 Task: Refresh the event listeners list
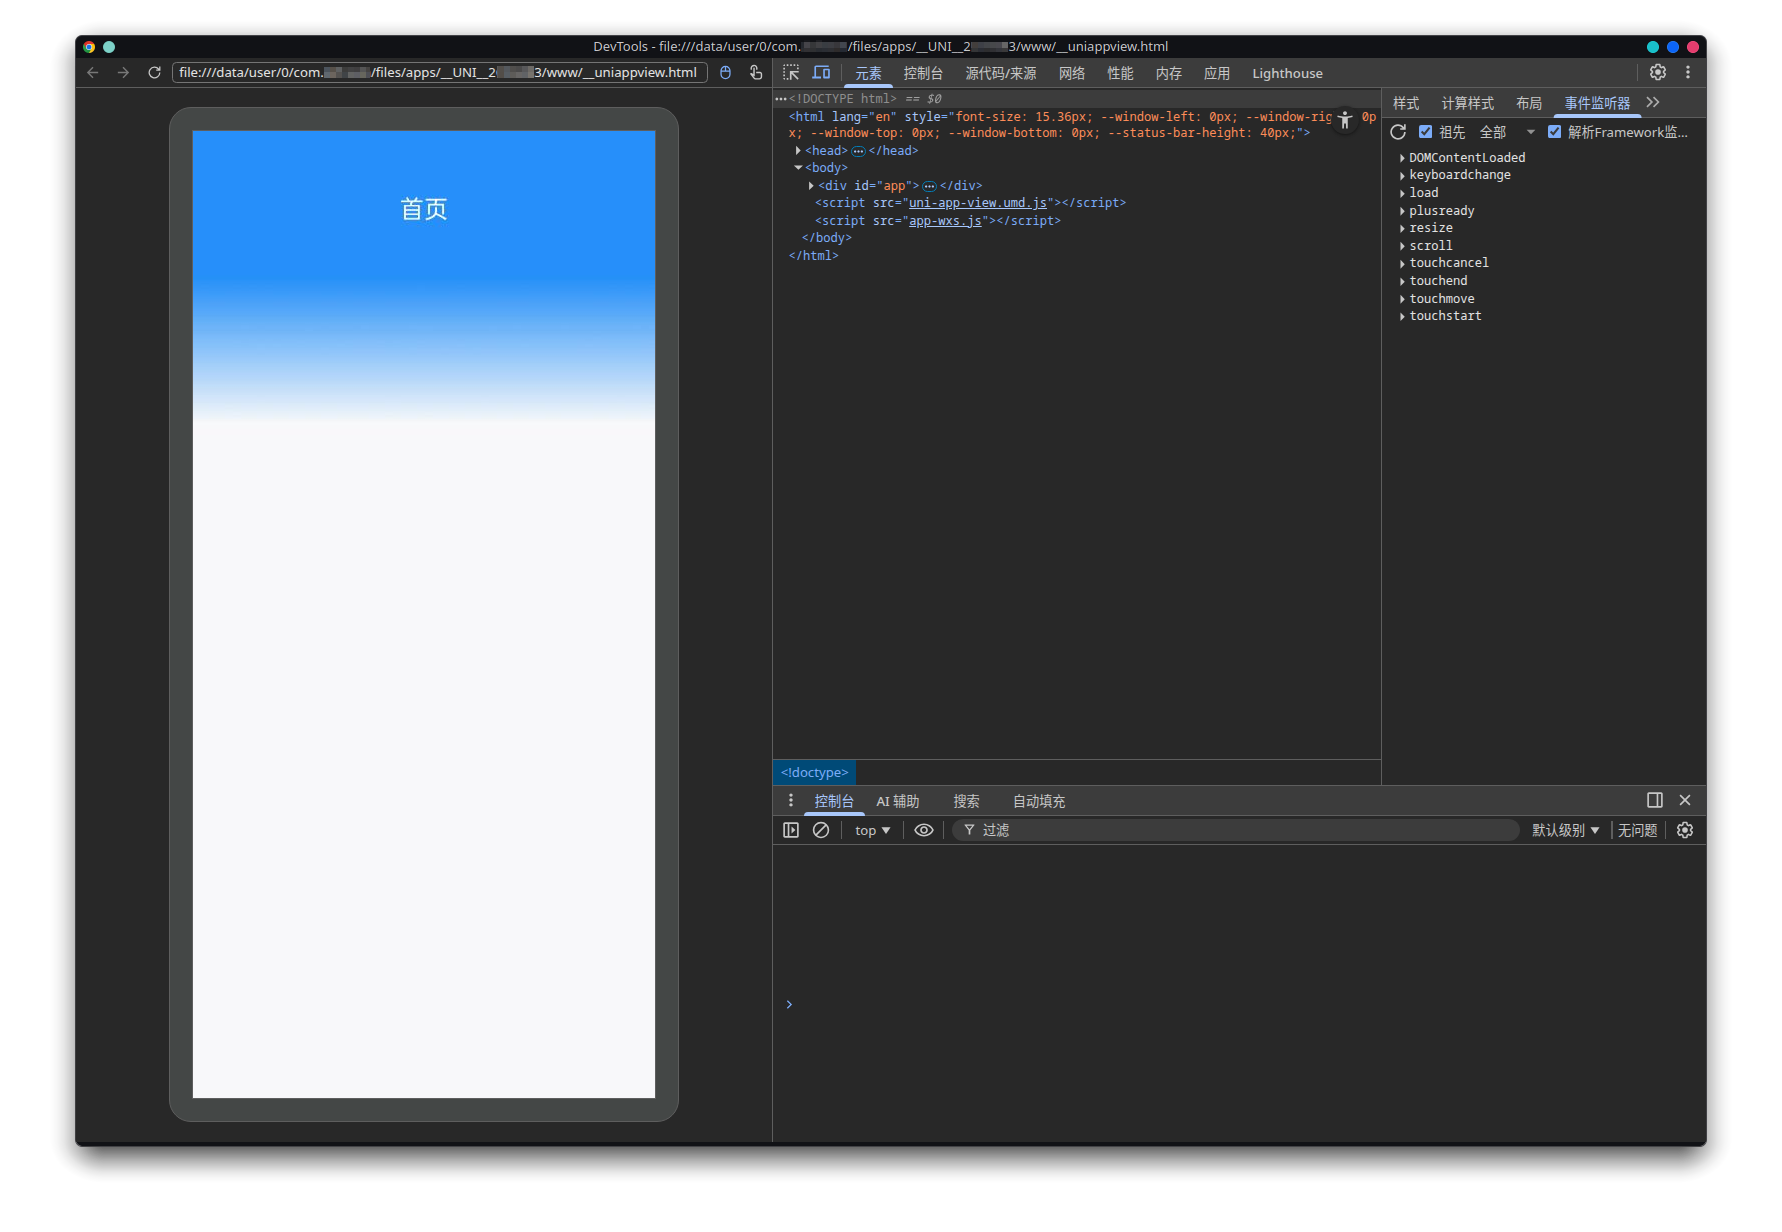pyautogui.click(x=1398, y=132)
